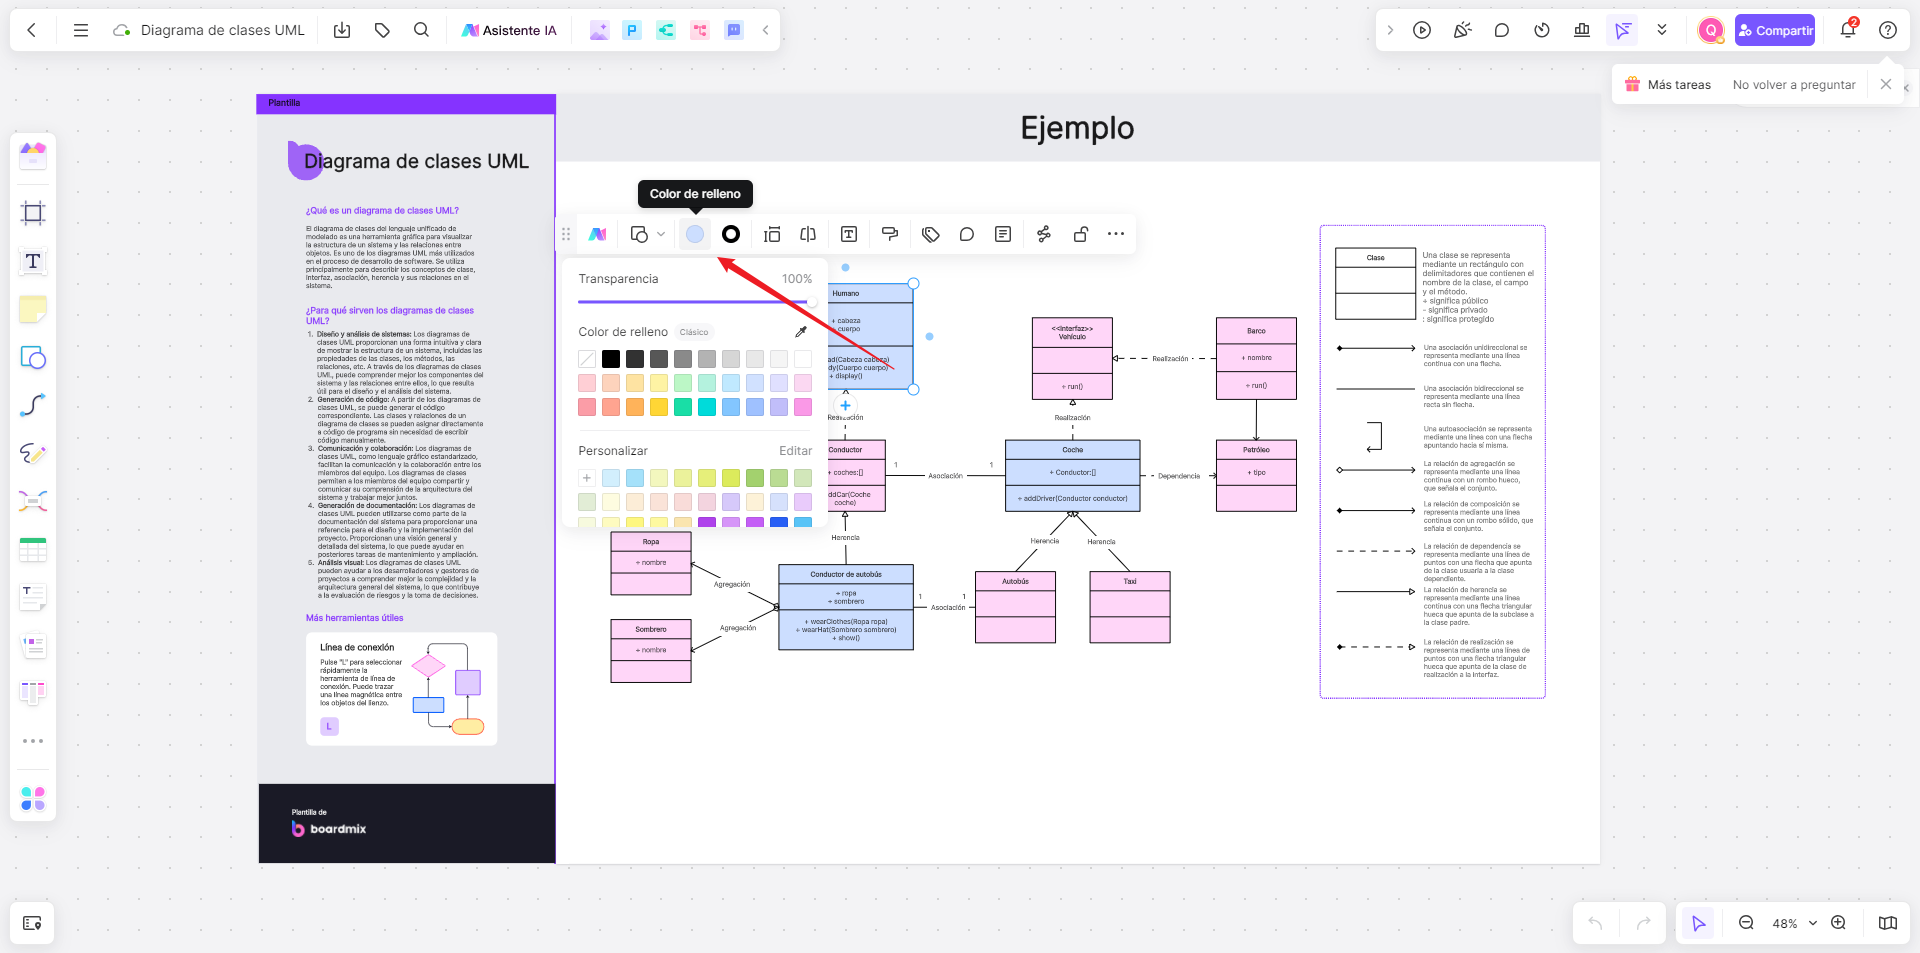
Task: Click the redo arrow
Action: 1643,923
